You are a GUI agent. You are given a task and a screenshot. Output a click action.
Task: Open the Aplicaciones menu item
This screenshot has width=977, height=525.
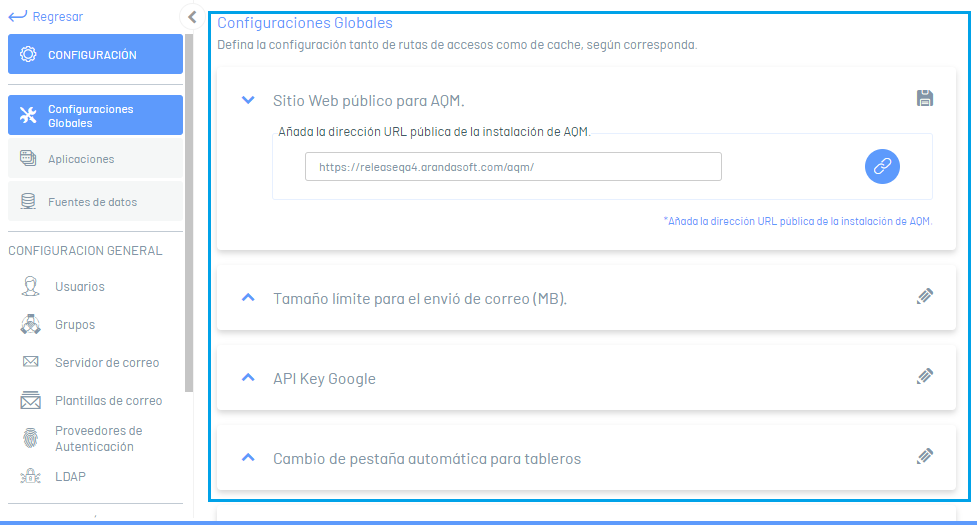tap(81, 159)
